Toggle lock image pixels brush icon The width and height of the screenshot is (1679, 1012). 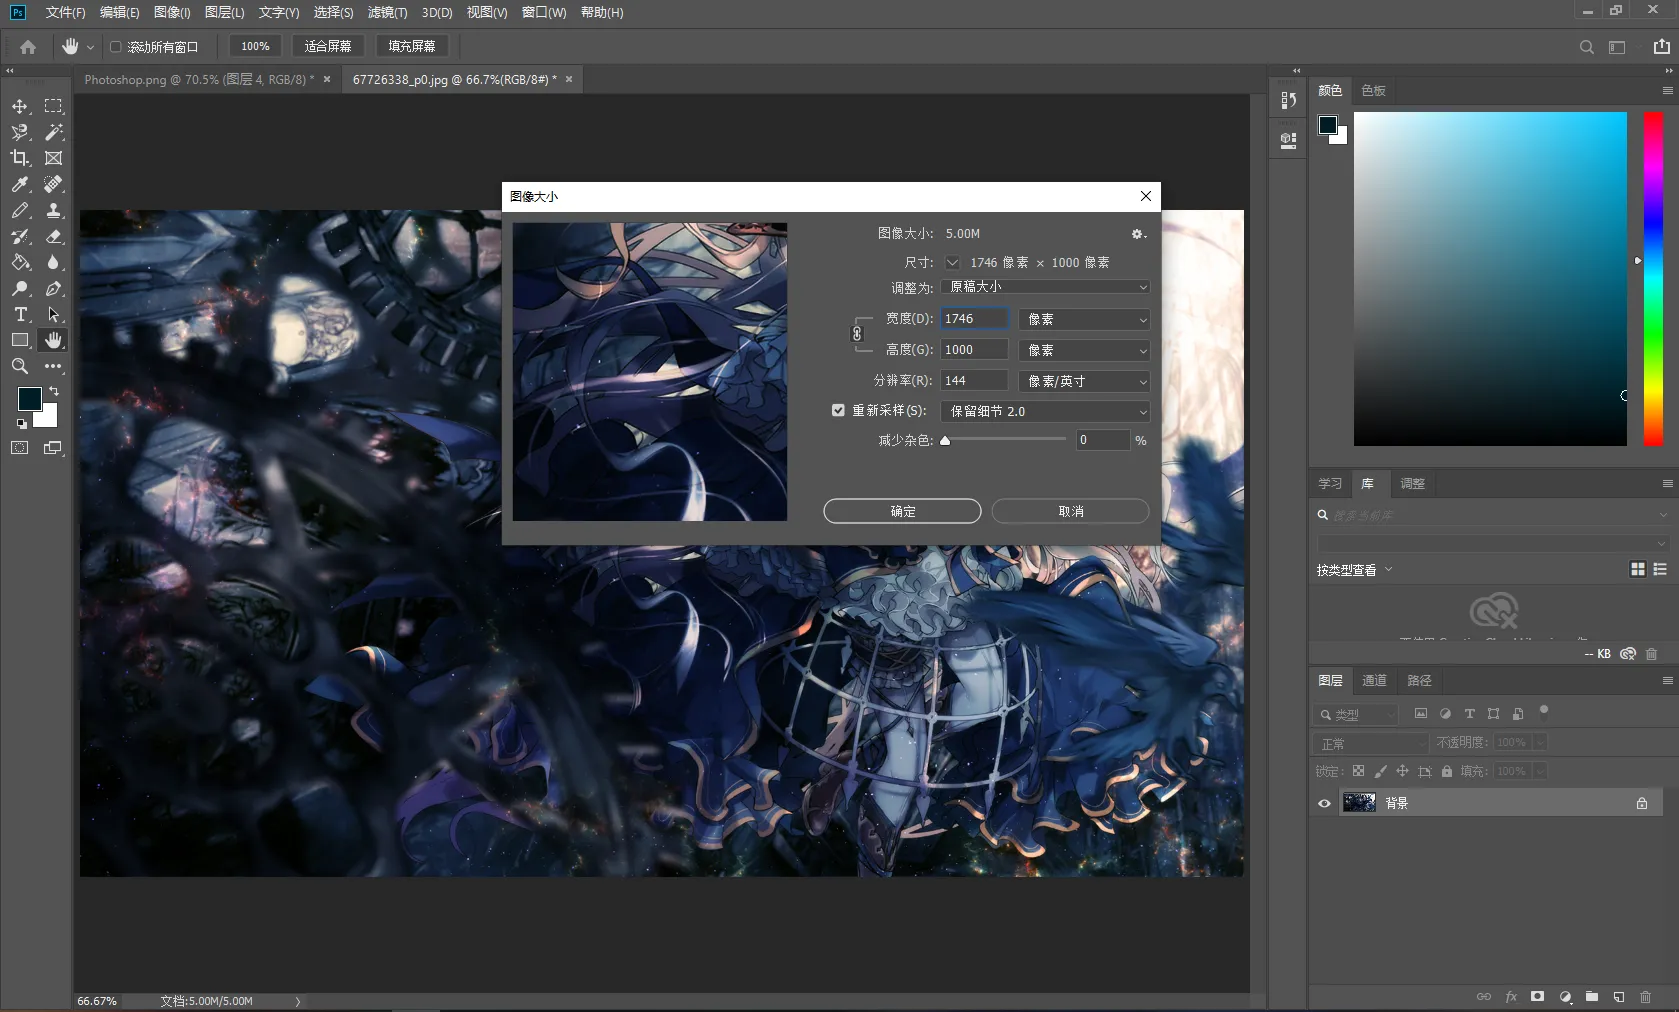(x=1380, y=771)
